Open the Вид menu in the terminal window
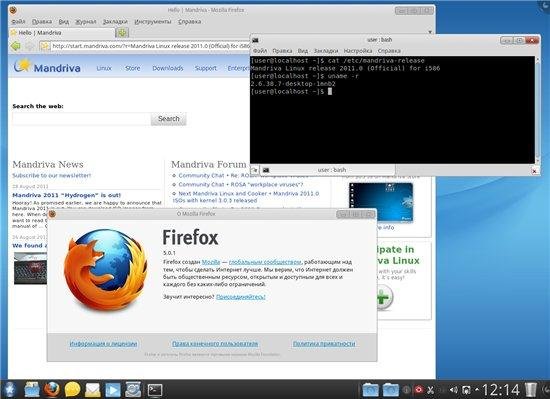Screen dimensions: 550x399 (303, 51)
